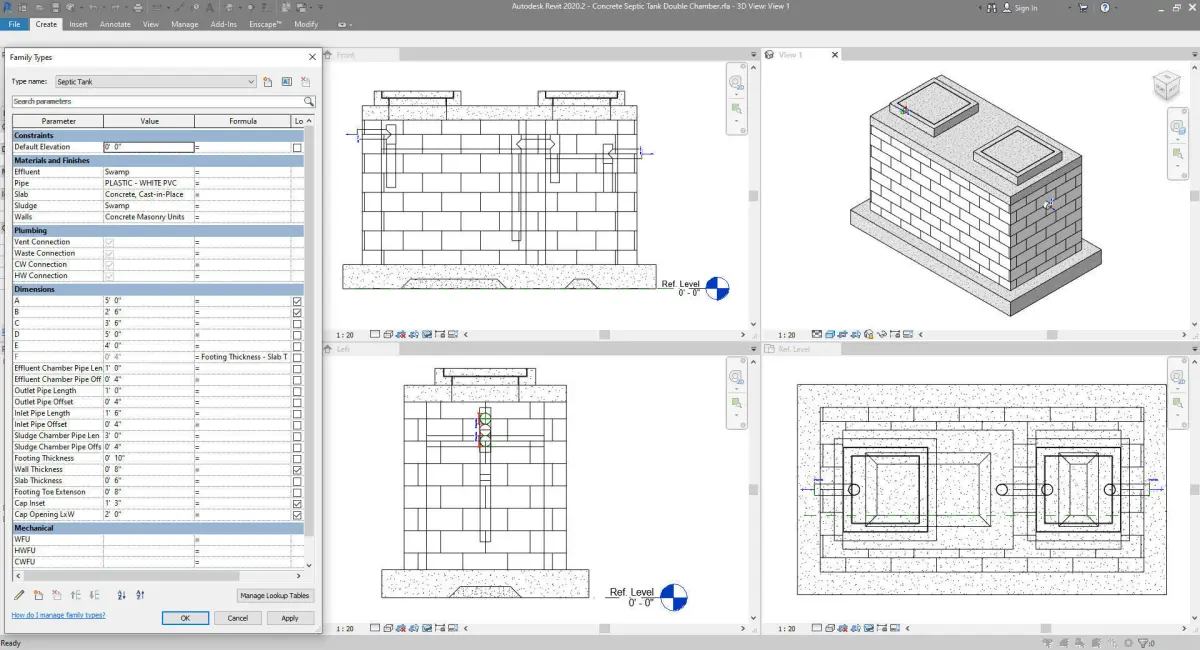Viewport: 1200px width, 650px height.
Task: Click detail level icon in Left view control bar
Action: pos(375,628)
